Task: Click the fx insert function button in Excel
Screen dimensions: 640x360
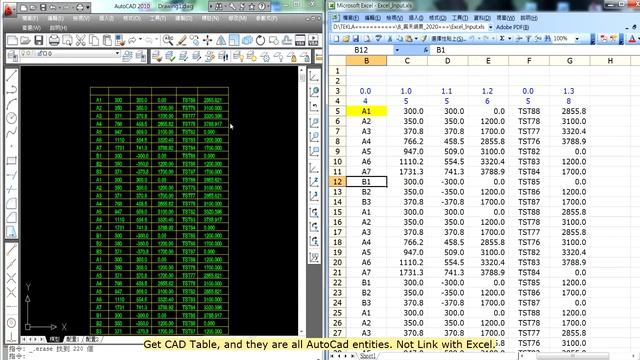Action: pyautogui.click(x=425, y=50)
